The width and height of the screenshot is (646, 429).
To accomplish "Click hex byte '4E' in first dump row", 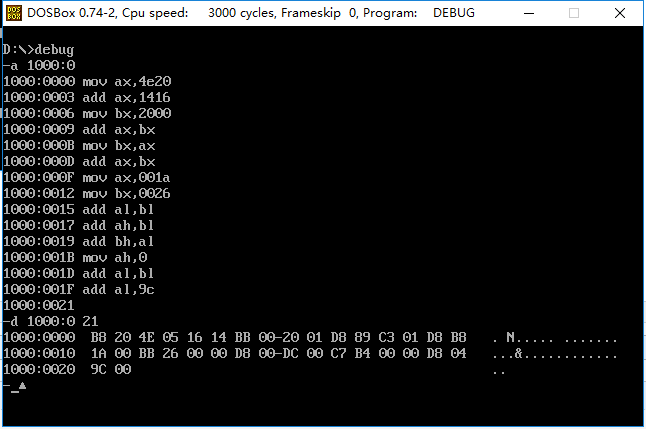I will (147, 338).
